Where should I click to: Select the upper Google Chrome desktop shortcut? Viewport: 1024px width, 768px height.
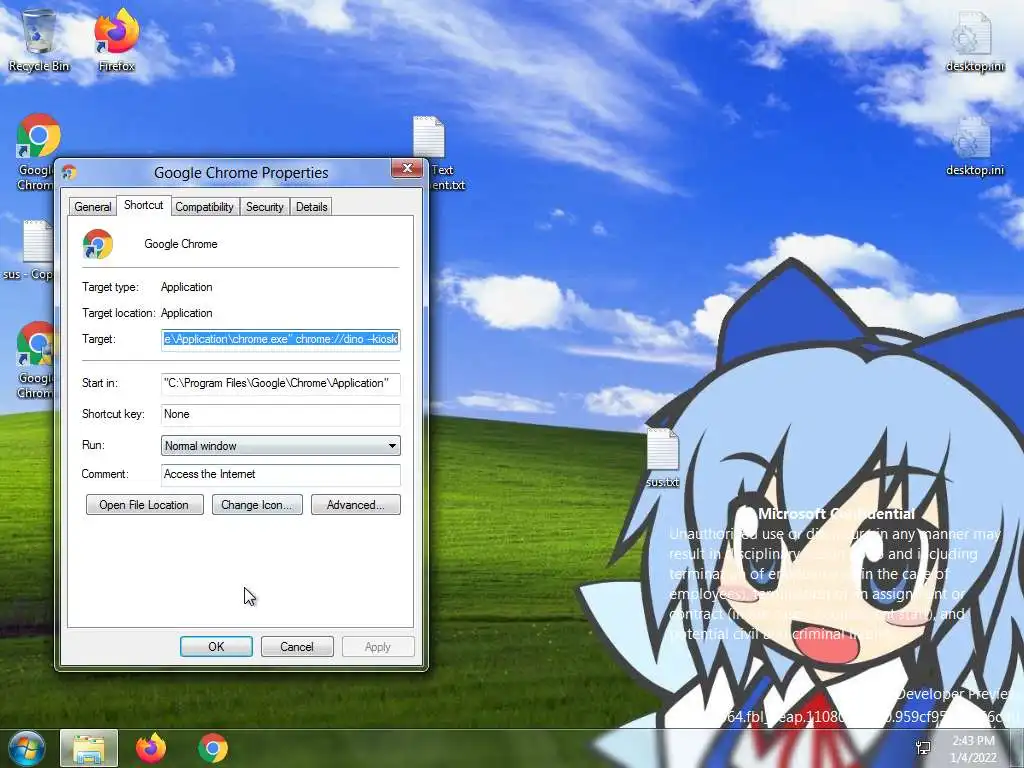click(x=36, y=152)
